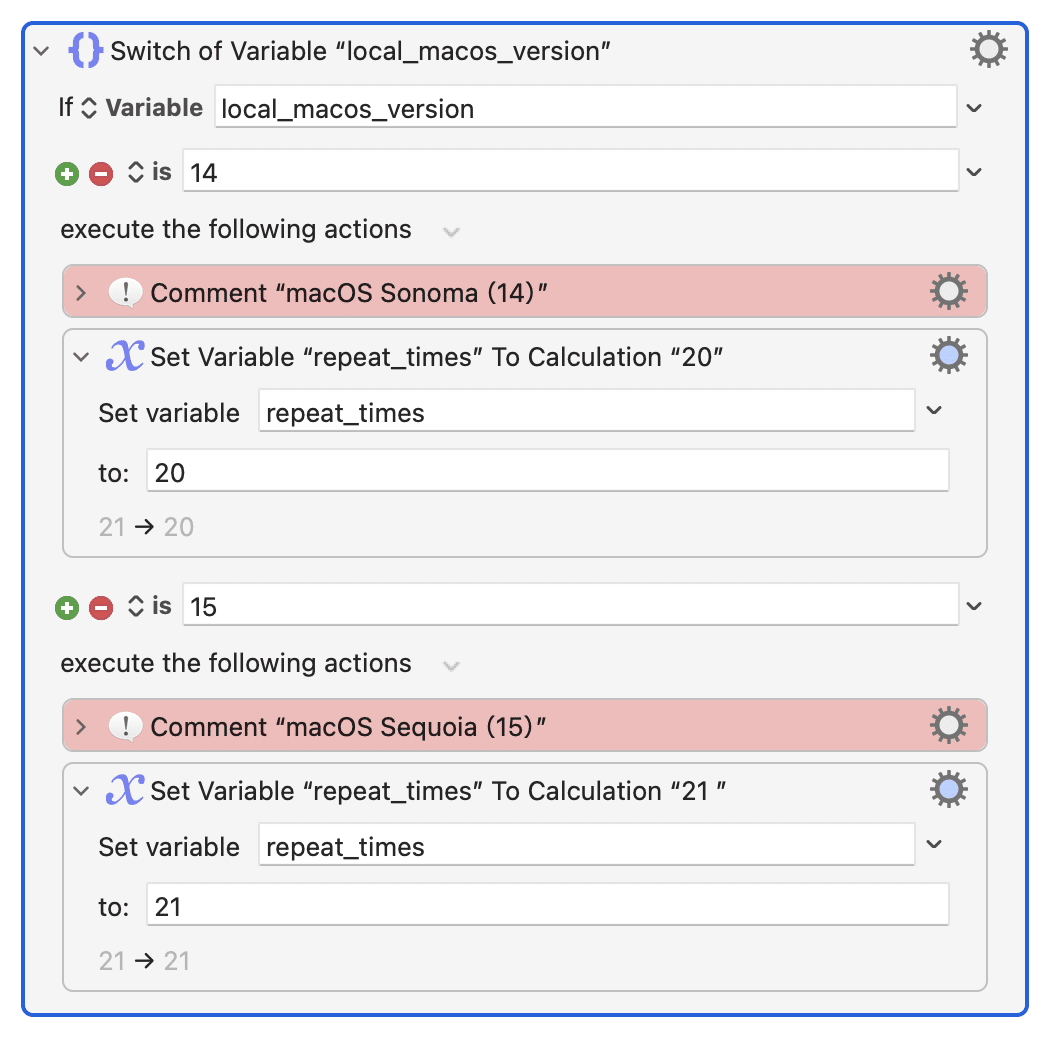
Task: Edit the "to:" field containing 21
Action: (x=548, y=905)
